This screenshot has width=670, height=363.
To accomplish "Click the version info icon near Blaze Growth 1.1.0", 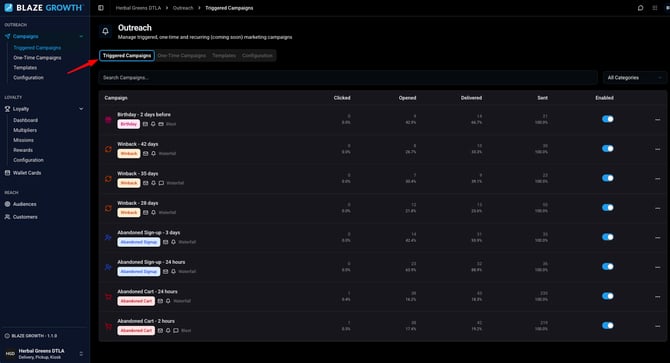I will click(x=7, y=336).
